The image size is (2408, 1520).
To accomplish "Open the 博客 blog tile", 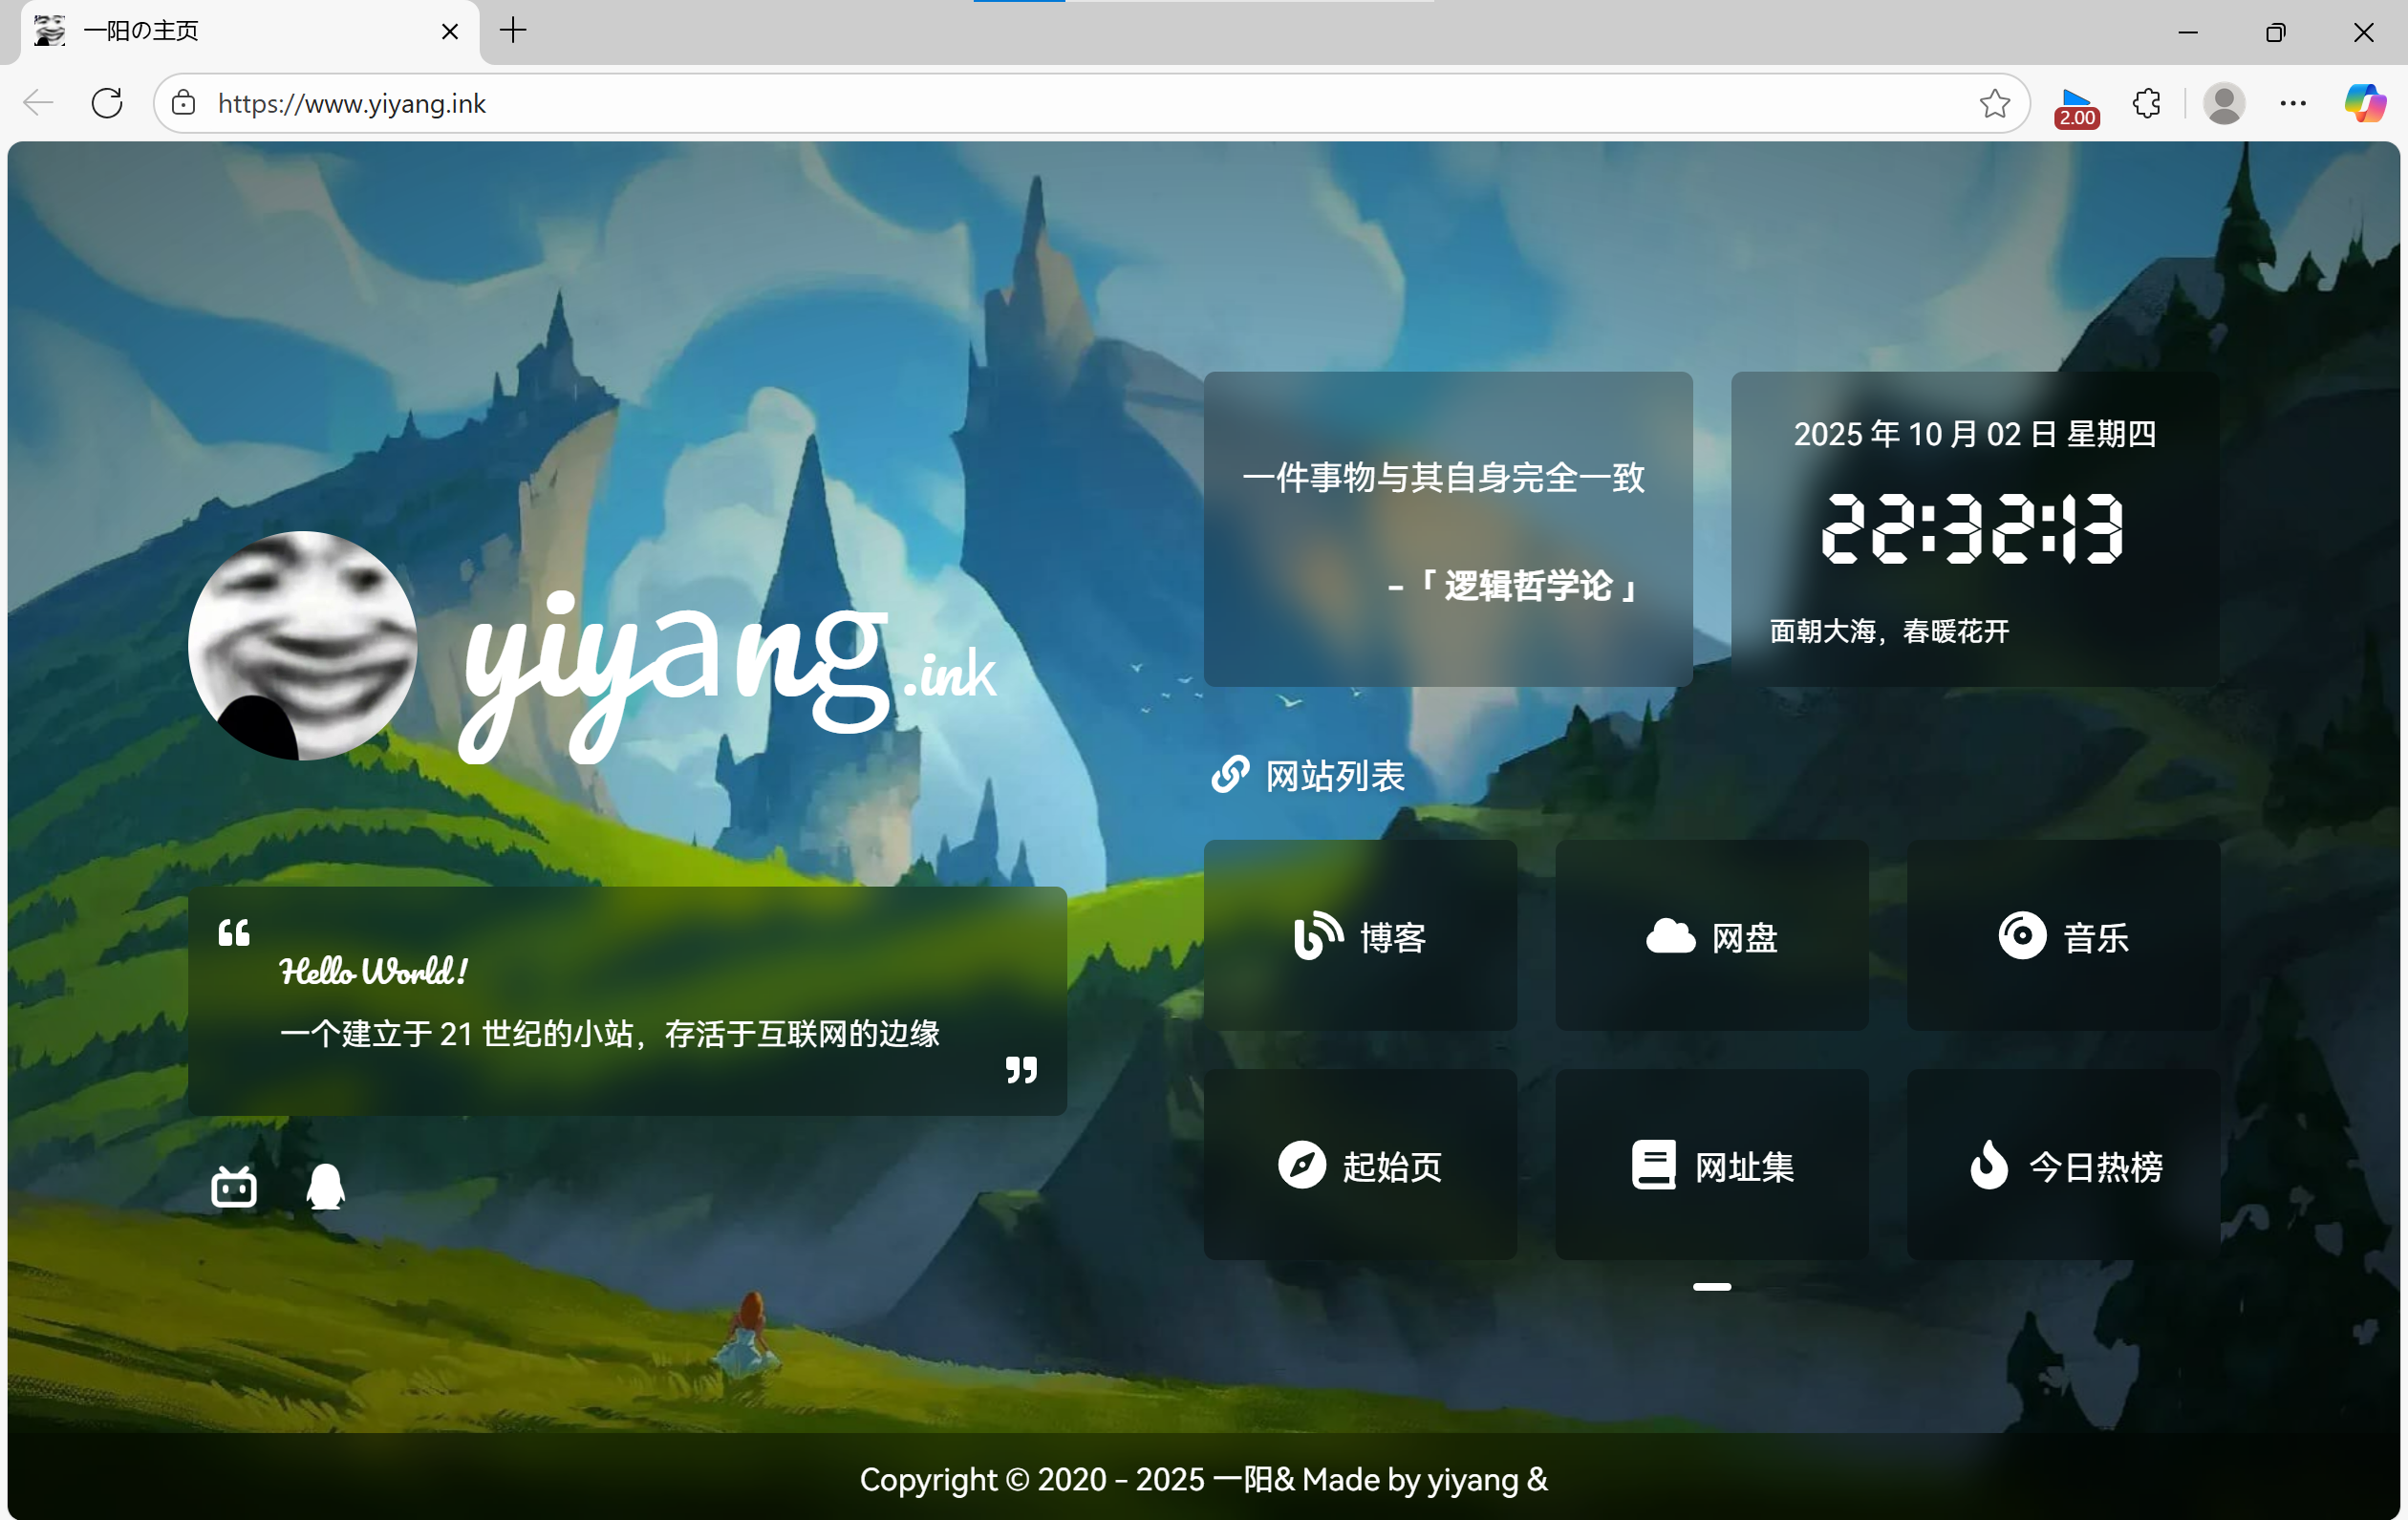I will pos(1360,936).
